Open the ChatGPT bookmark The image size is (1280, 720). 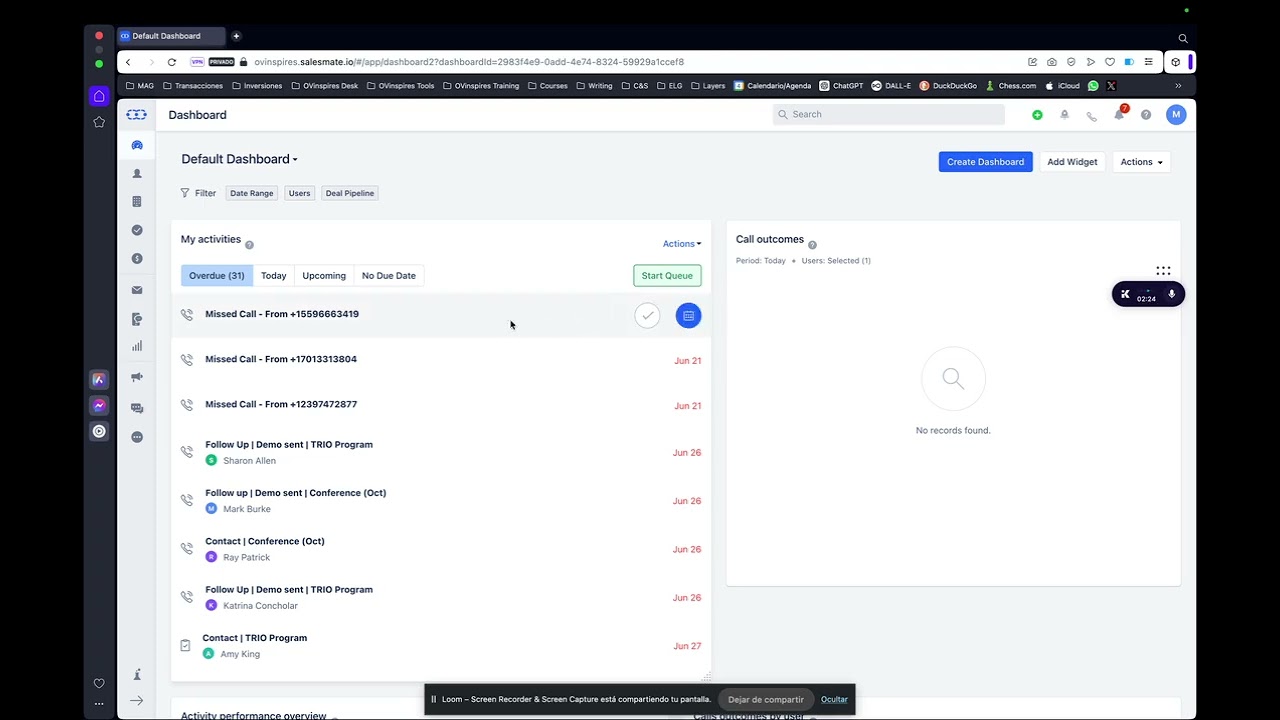click(841, 86)
